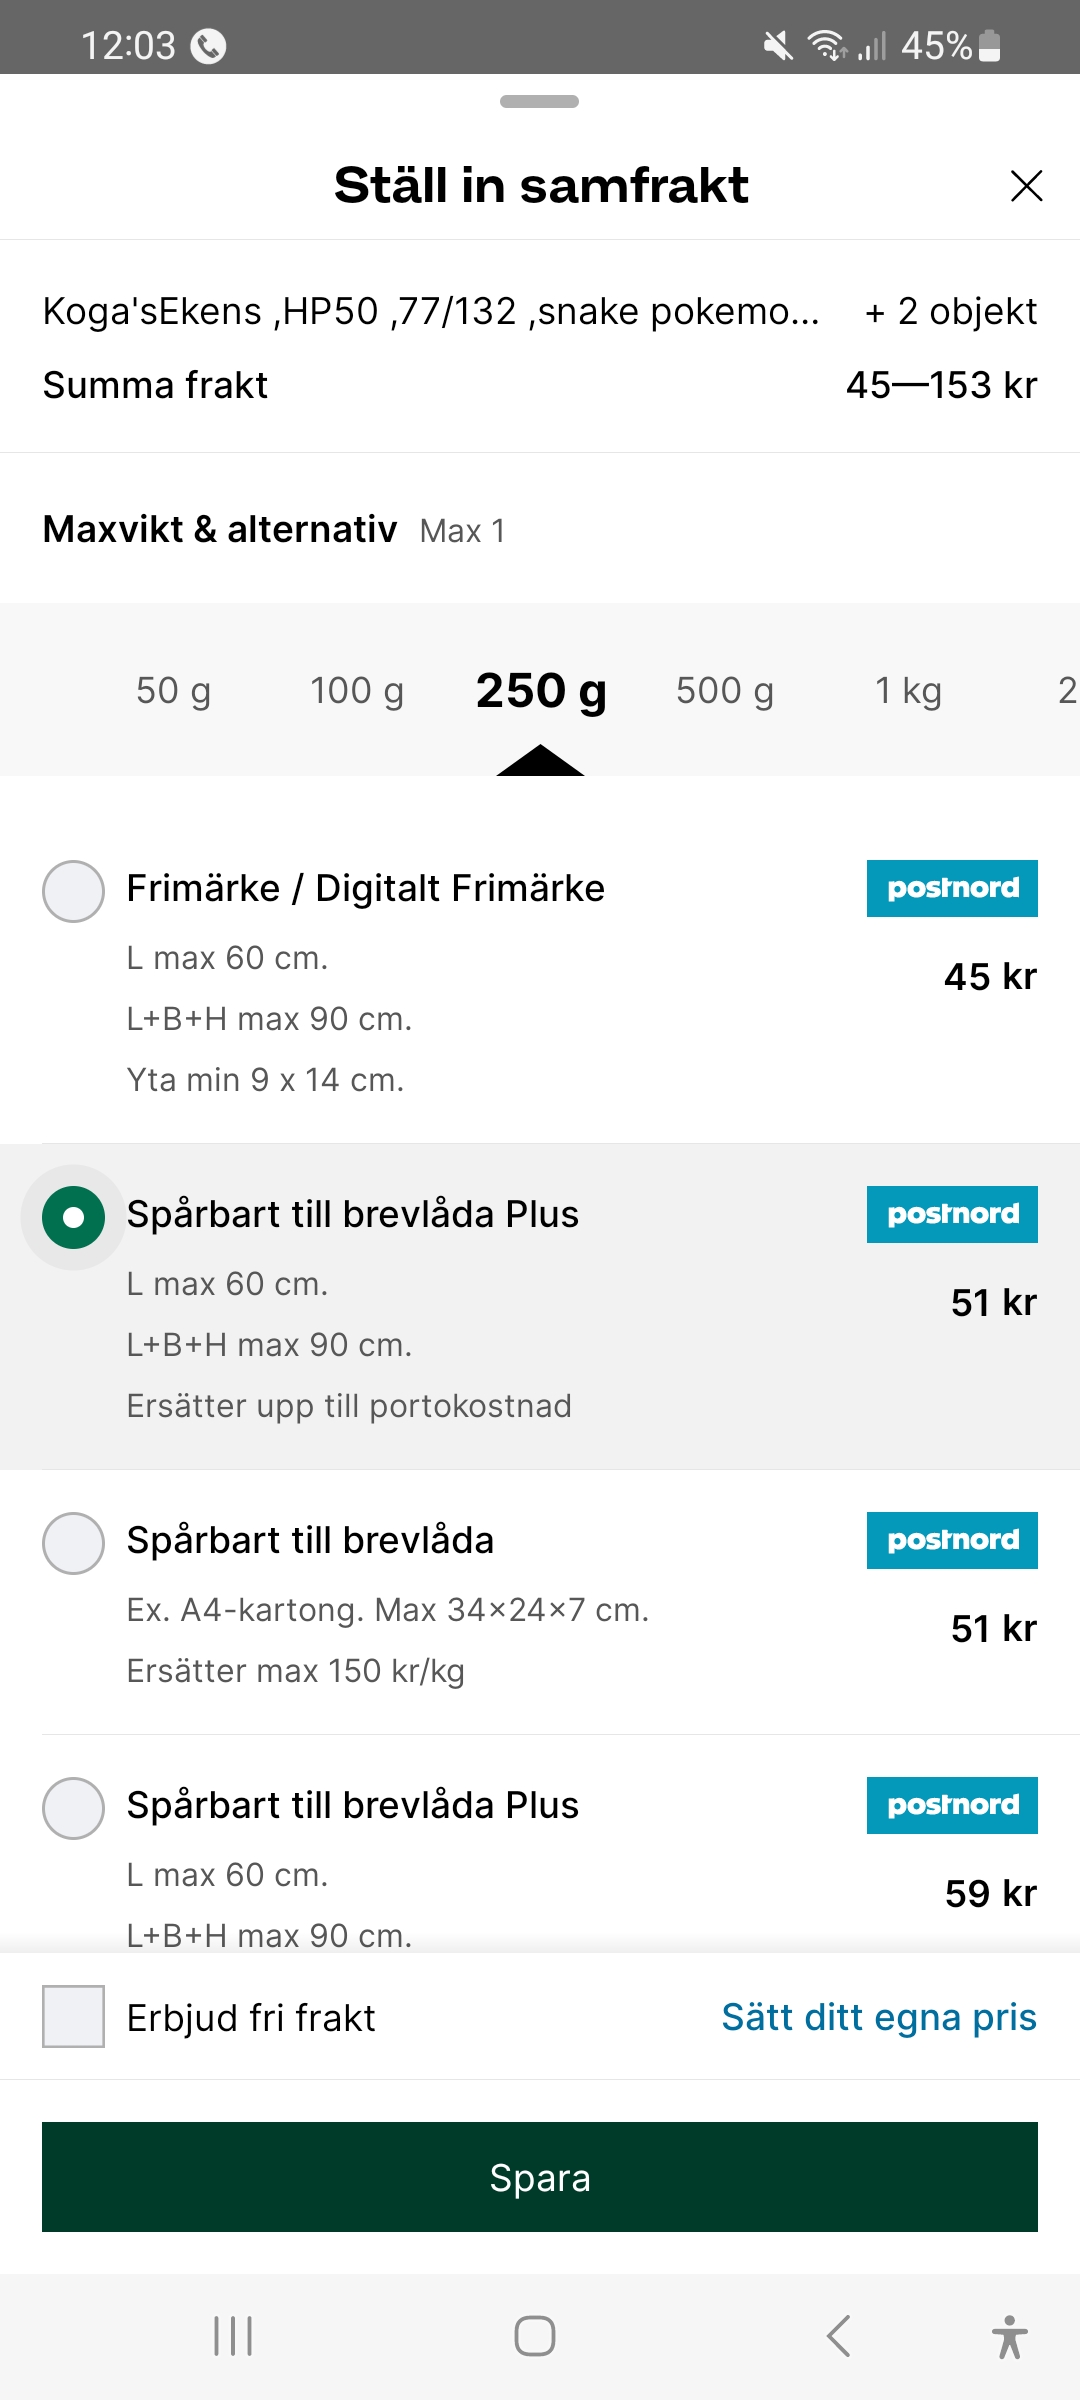Open the recent apps navigation icon

[x=233, y=2336]
